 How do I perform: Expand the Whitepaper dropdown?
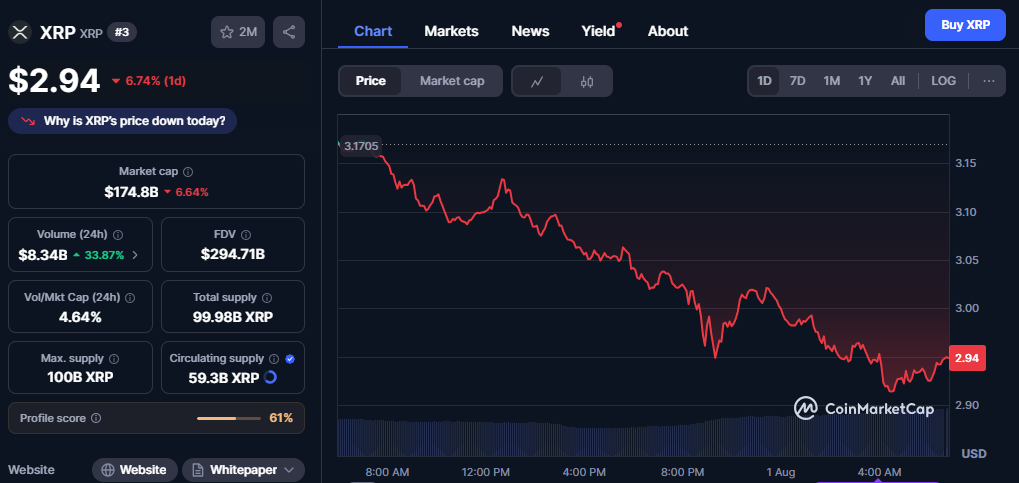pyautogui.click(x=243, y=470)
